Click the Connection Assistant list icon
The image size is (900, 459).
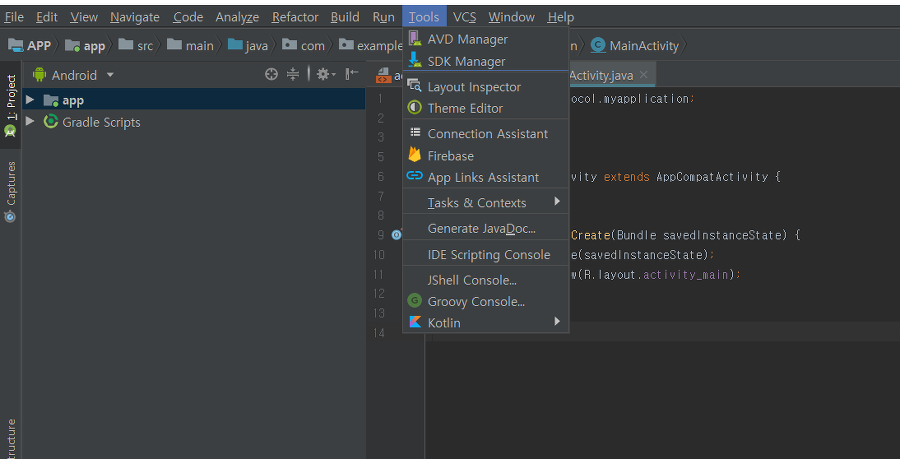(415, 133)
